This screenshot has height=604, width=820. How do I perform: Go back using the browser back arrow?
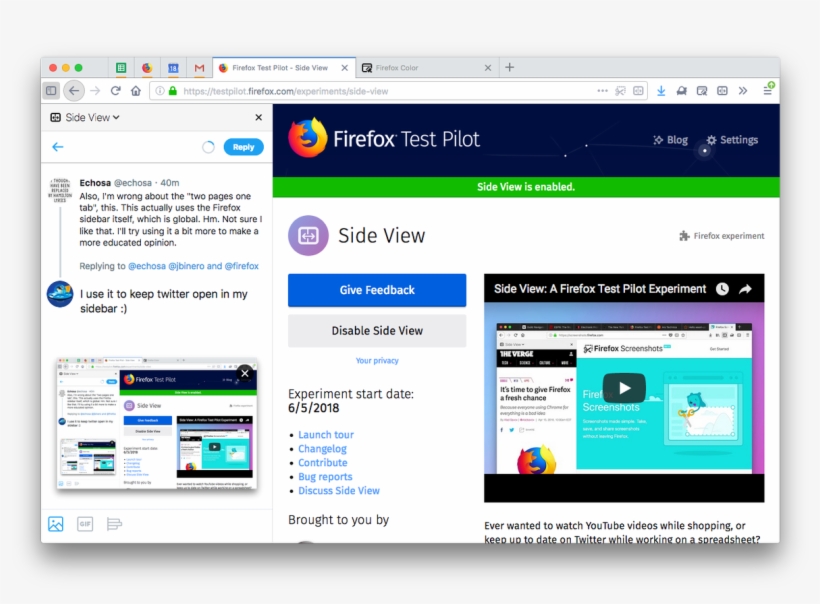click(74, 90)
